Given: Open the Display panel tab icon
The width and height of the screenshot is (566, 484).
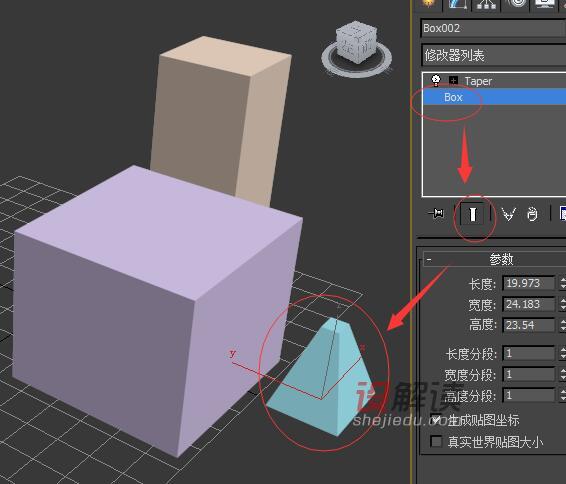Looking at the screenshot, I should 545,4.
